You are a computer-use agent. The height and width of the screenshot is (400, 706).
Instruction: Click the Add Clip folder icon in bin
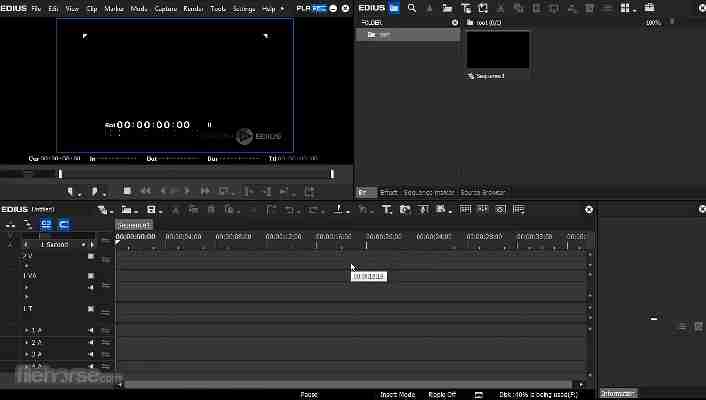point(447,8)
